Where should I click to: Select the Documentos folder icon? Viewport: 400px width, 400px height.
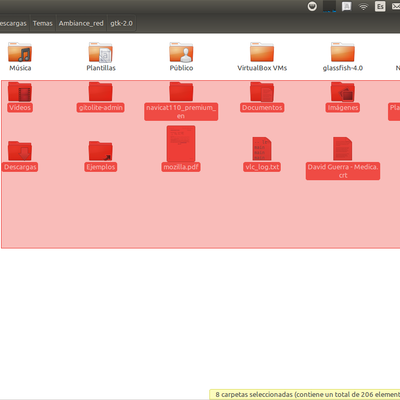tap(262, 92)
